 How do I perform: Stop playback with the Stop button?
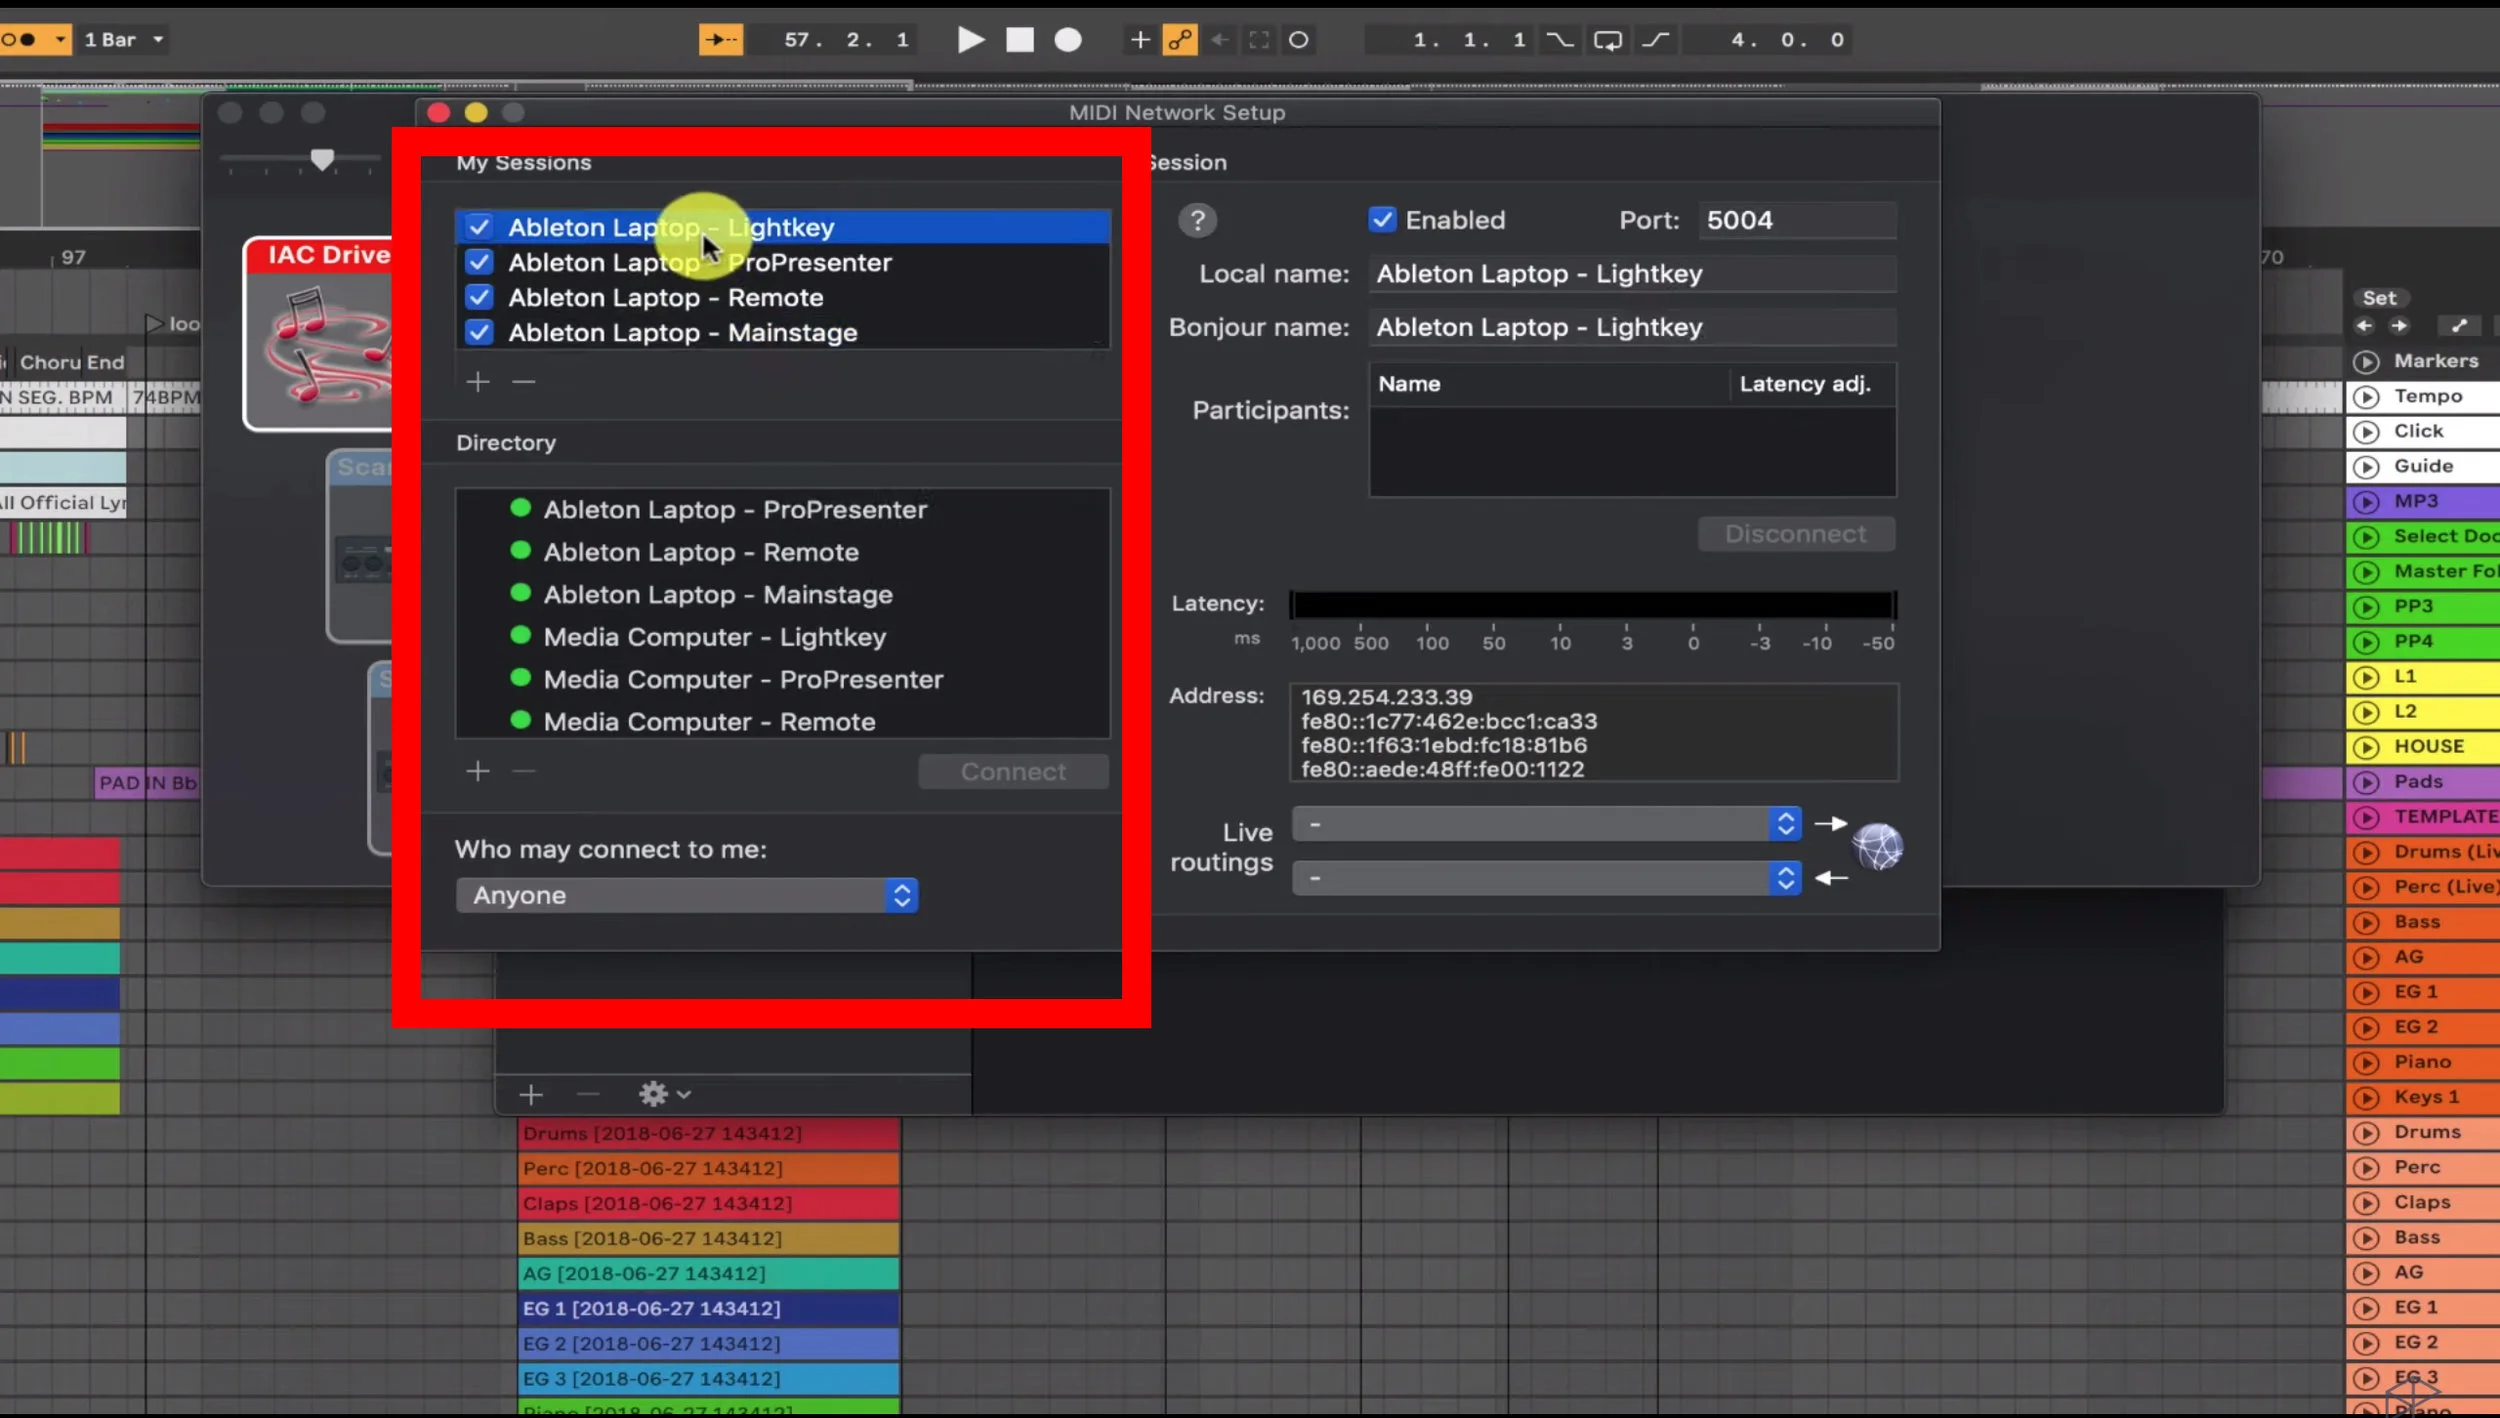pos(1019,40)
